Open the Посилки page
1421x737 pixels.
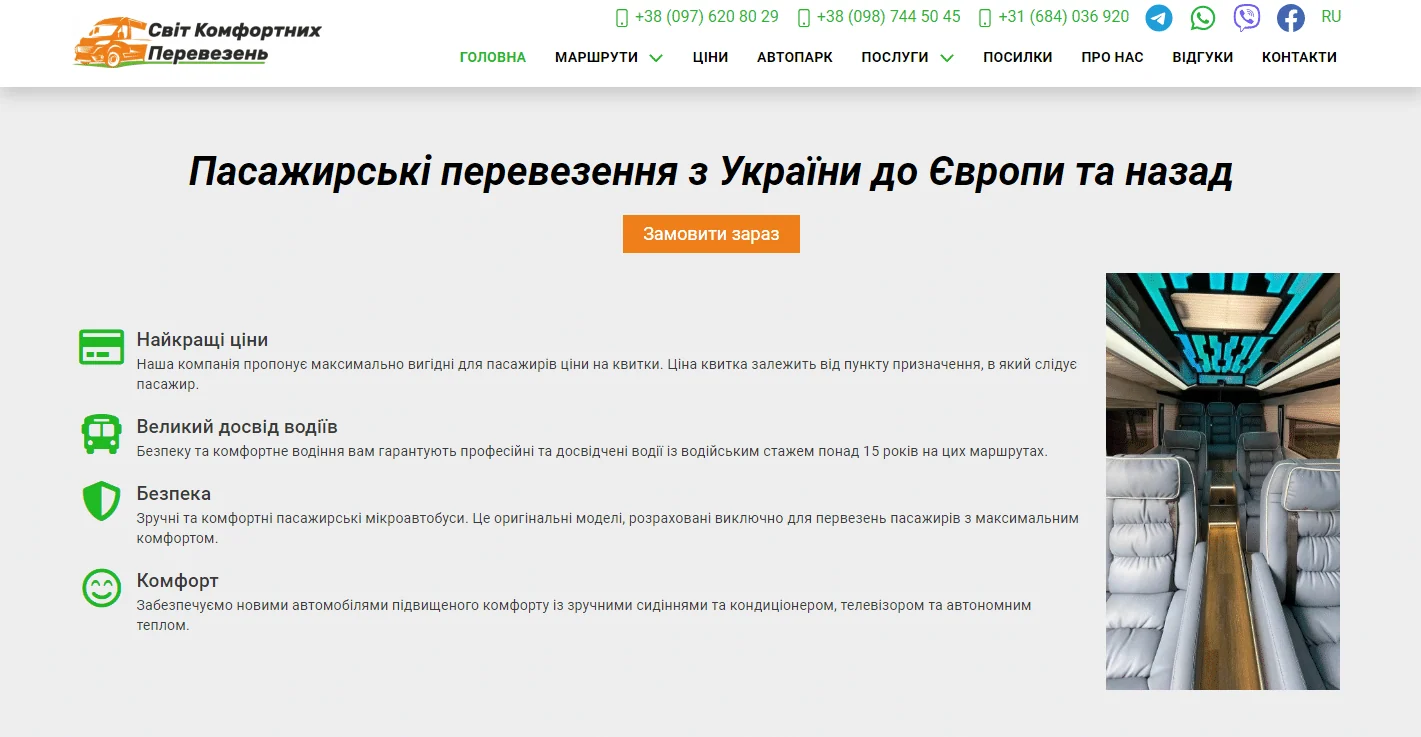[x=1018, y=57]
